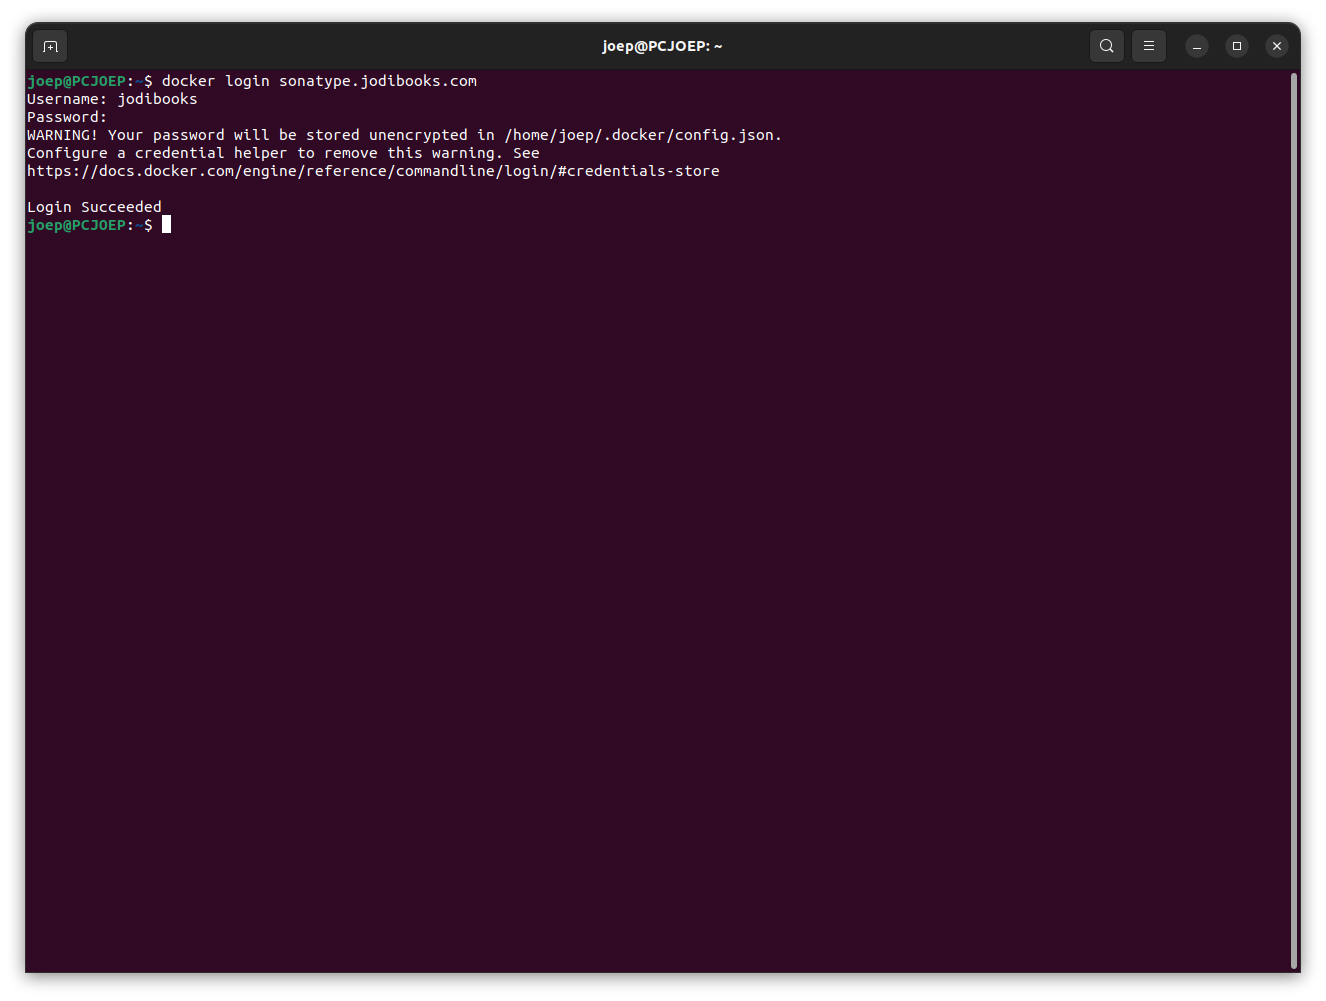
Task: Click the WARNING password unencrypted line
Action: (404, 135)
